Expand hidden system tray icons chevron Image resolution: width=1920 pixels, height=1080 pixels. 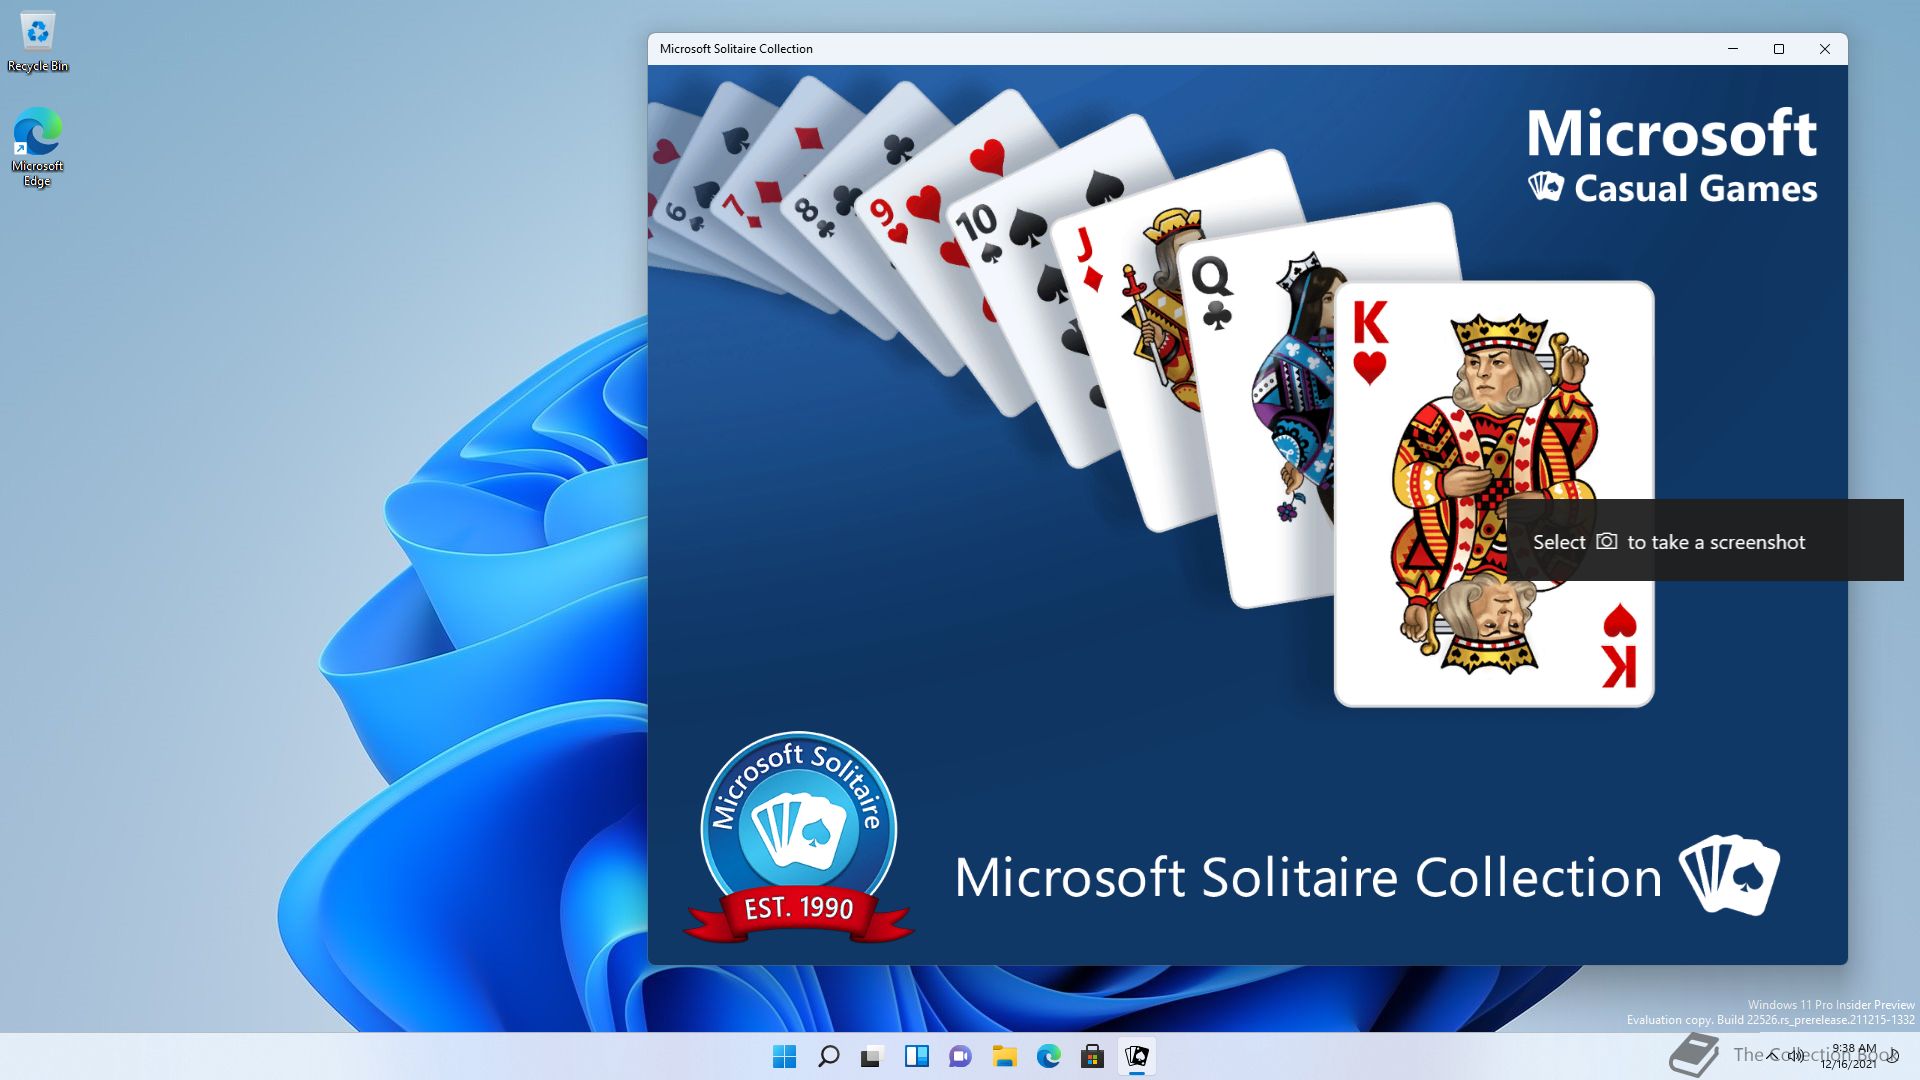point(1773,1055)
